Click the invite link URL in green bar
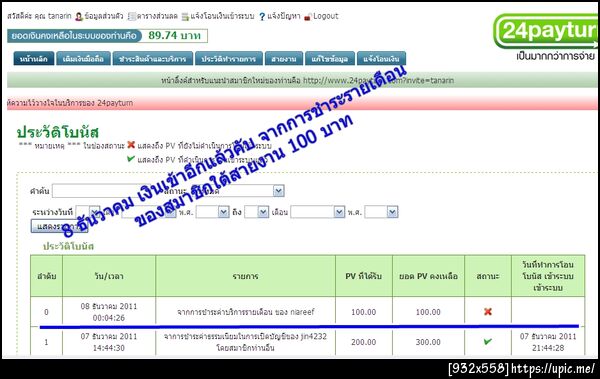 (x=378, y=80)
